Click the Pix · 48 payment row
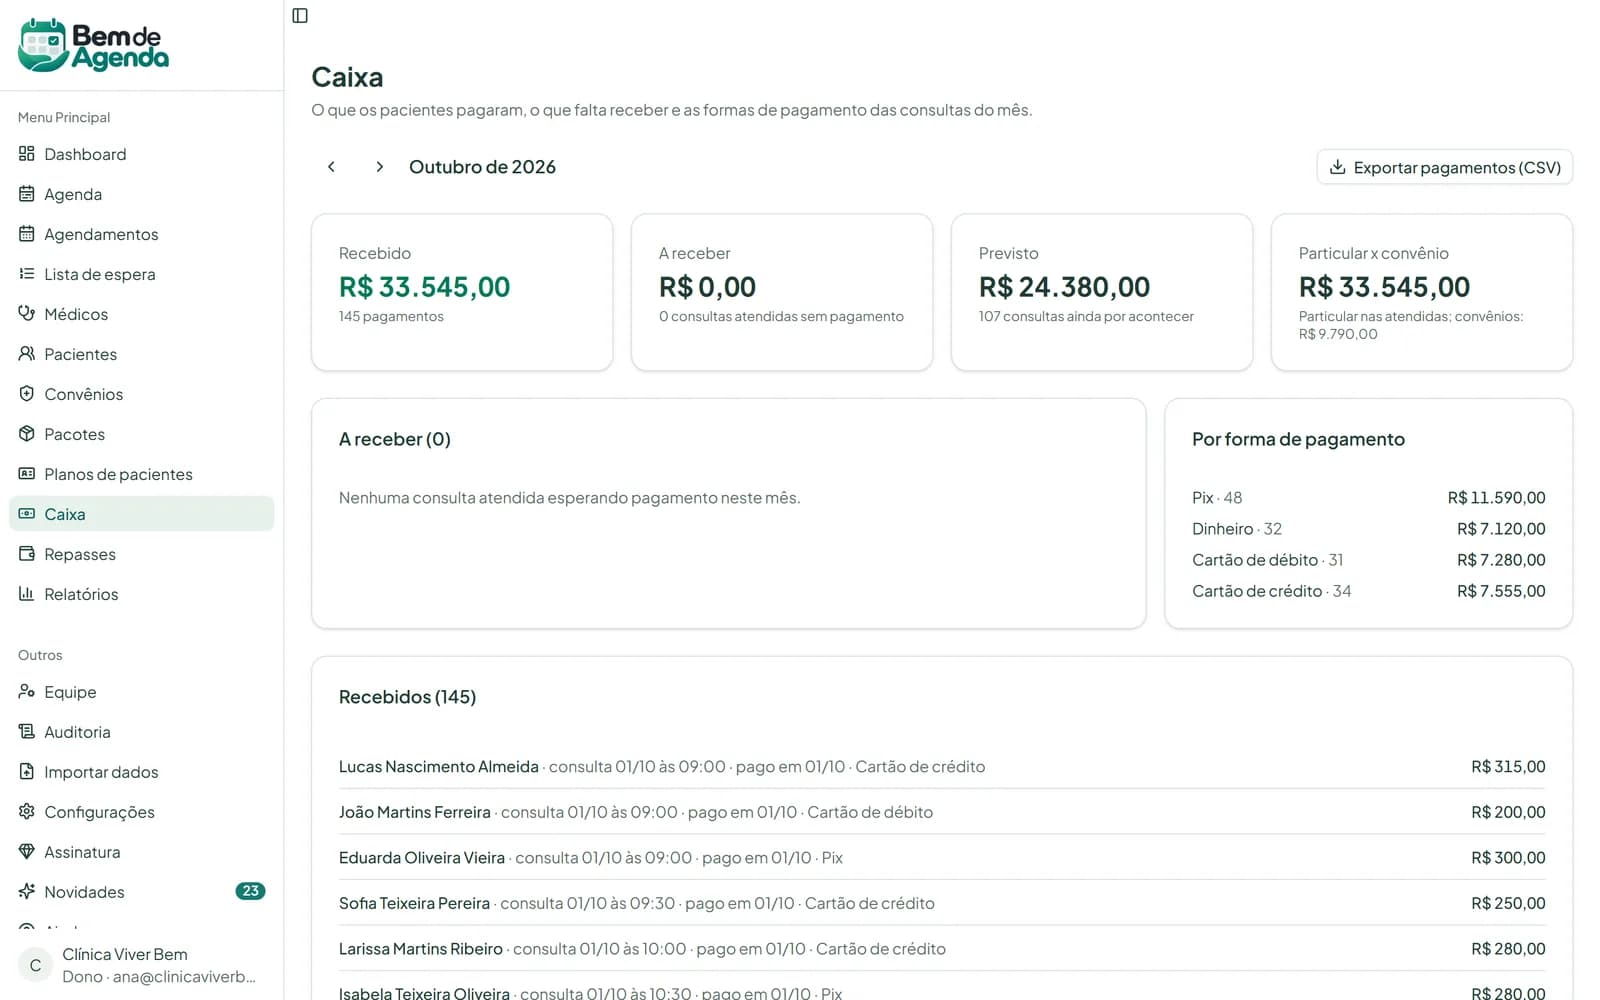 pos(1368,498)
